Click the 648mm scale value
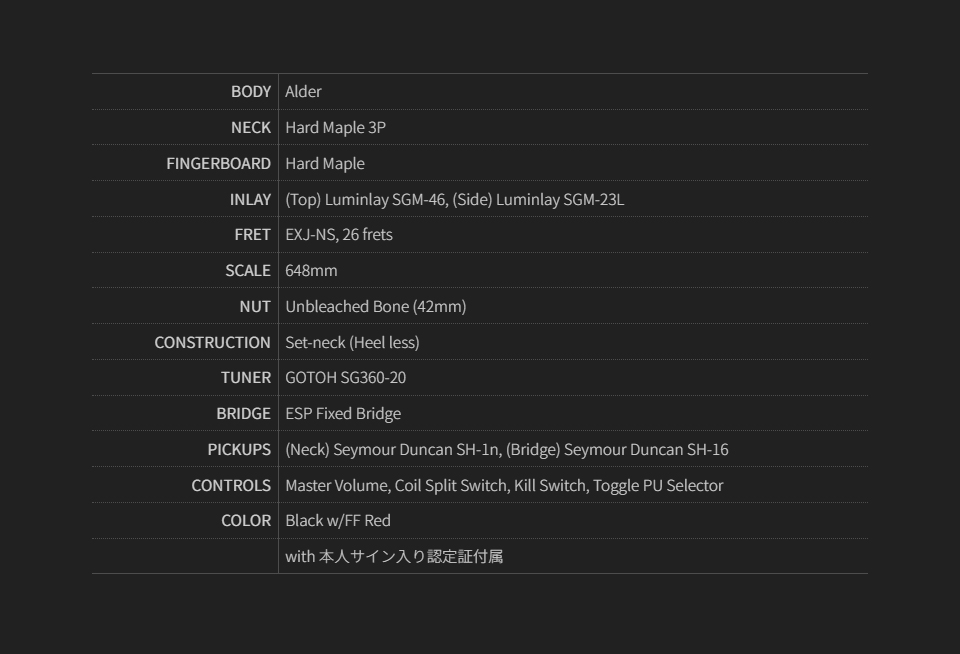The width and height of the screenshot is (960, 654). point(311,271)
